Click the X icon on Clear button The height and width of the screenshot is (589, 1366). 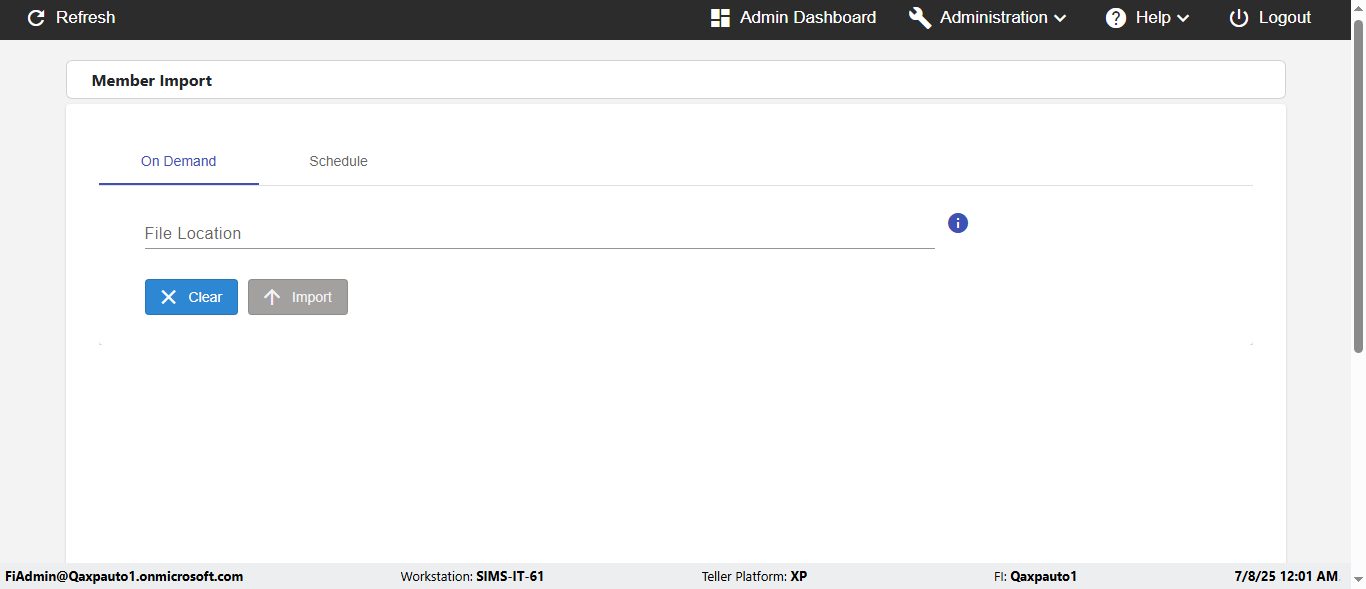pyautogui.click(x=169, y=297)
